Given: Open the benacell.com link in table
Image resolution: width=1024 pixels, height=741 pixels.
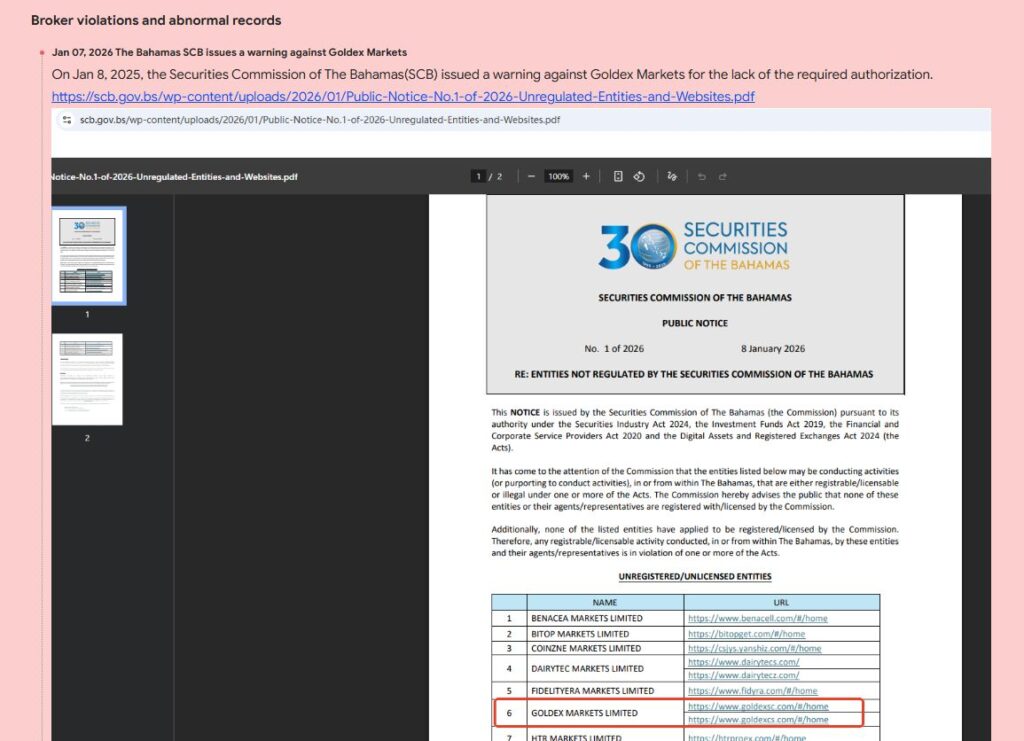Looking at the screenshot, I should click(x=757, y=618).
